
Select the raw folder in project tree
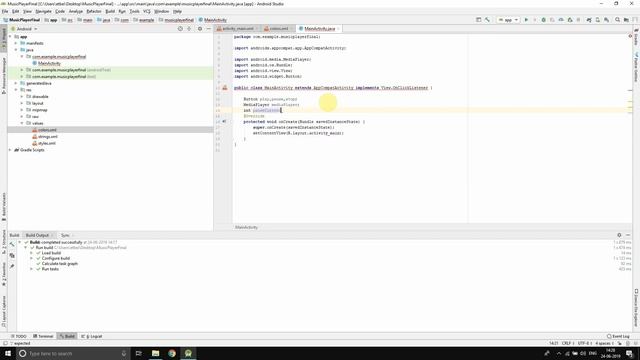35,117
